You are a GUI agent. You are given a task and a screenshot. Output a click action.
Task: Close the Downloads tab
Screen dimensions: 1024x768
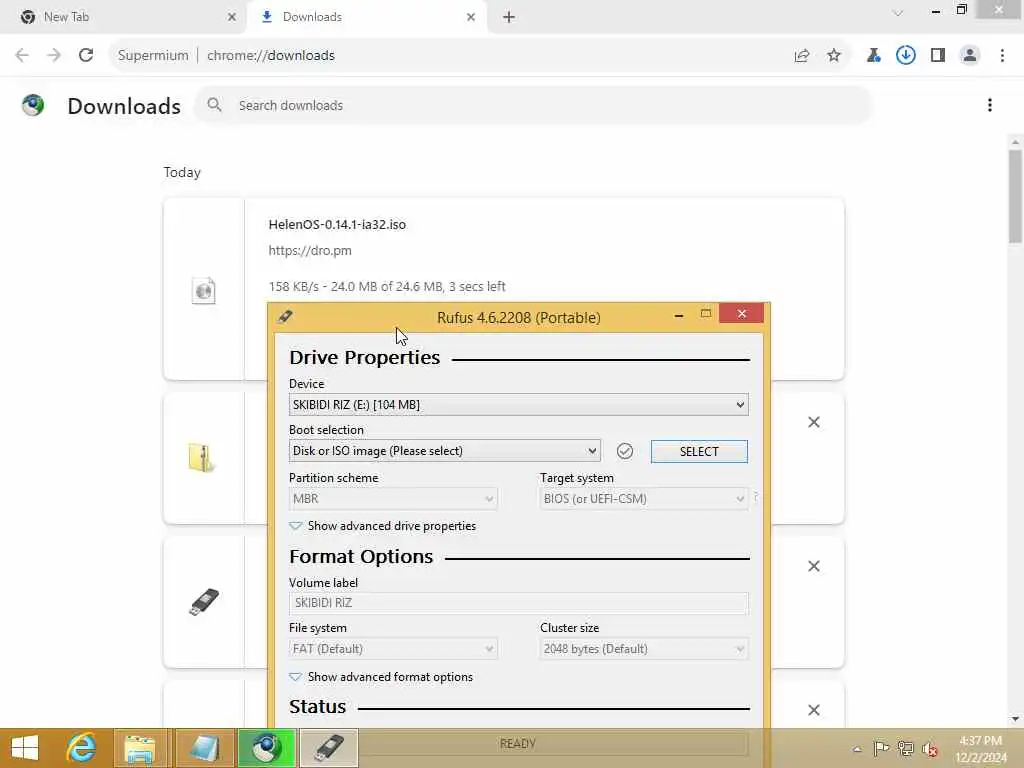[471, 17]
